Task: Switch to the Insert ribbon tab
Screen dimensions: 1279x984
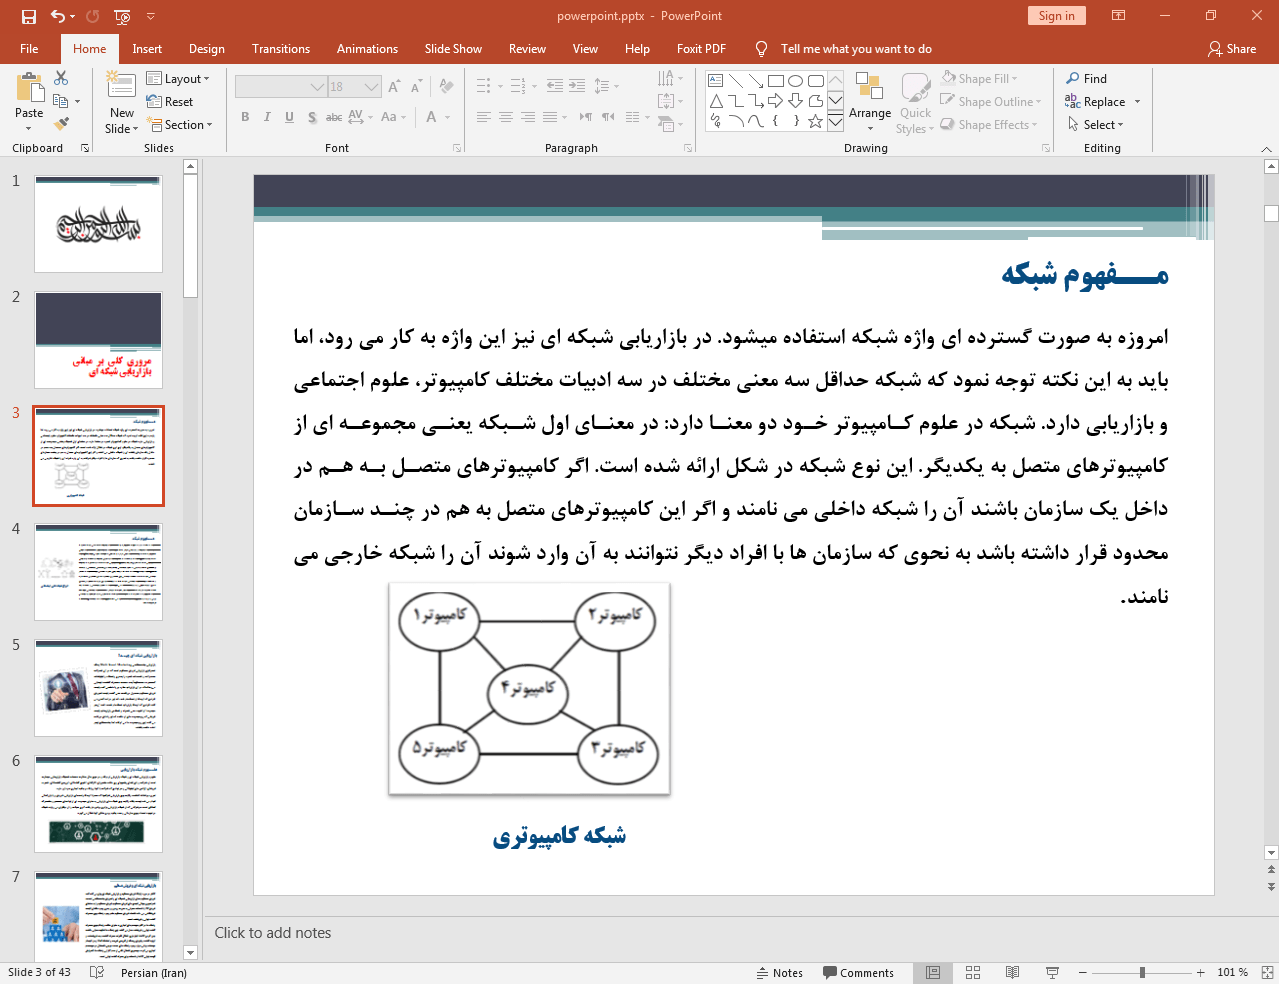Action: (147, 49)
